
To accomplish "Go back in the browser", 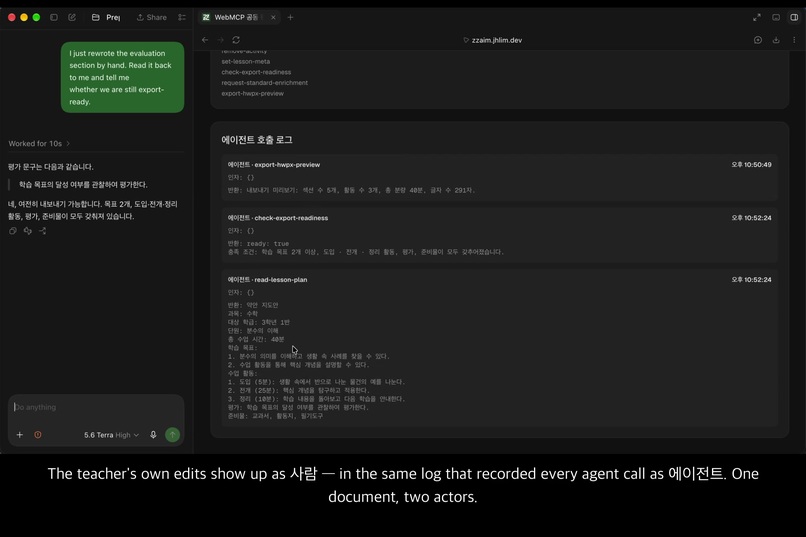I will pyautogui.click(x=205, y=40).
